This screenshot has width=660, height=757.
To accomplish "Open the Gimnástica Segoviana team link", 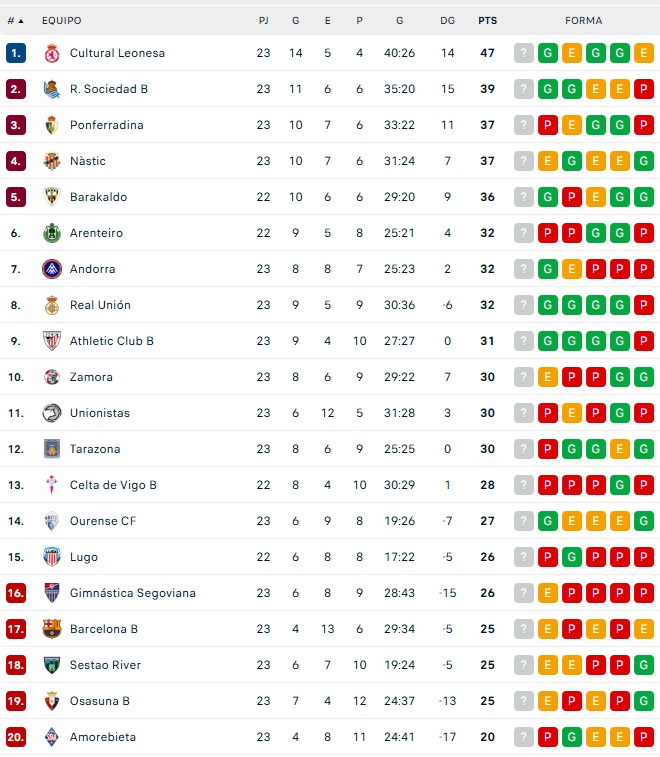I will 132,593.
